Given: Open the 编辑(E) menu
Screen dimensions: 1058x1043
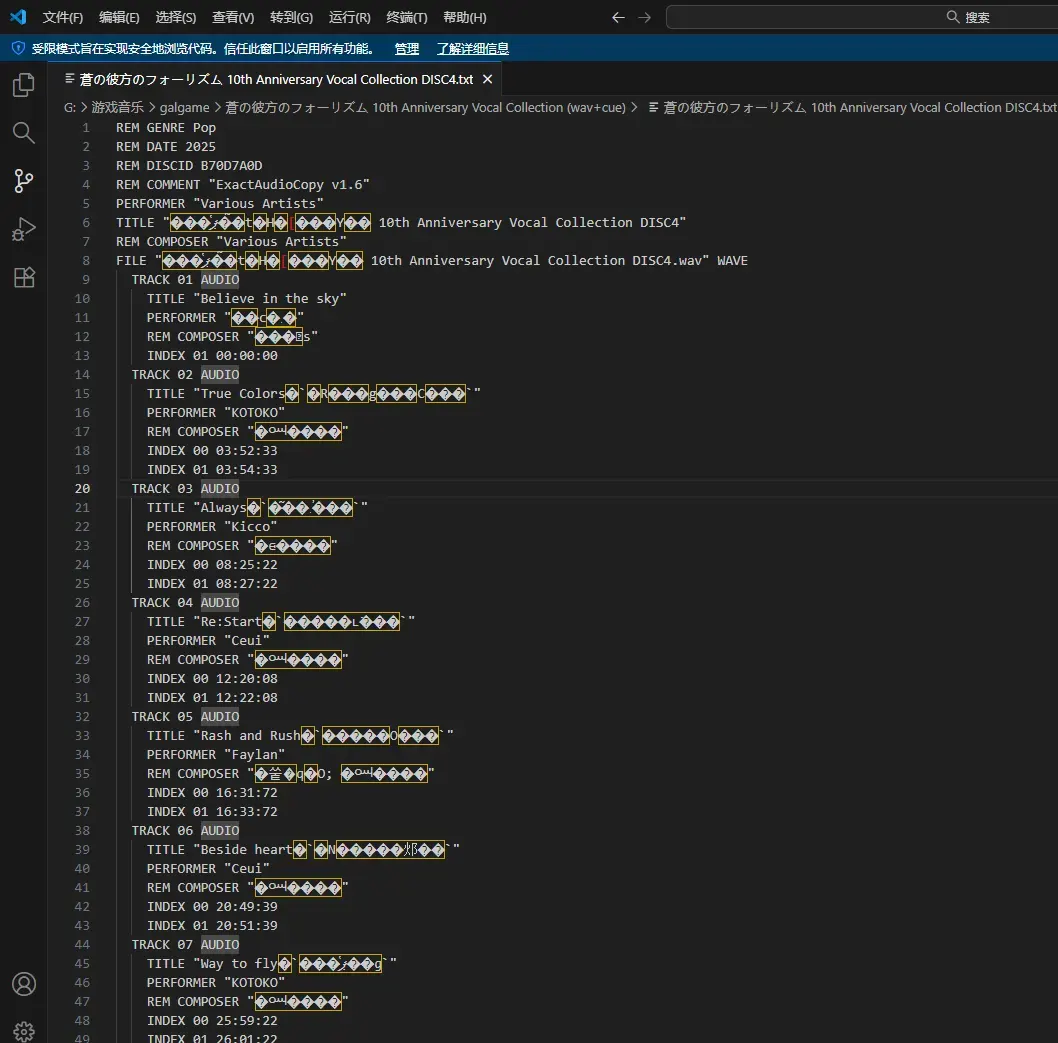Looking at the screenshot, I should [119, 18].
